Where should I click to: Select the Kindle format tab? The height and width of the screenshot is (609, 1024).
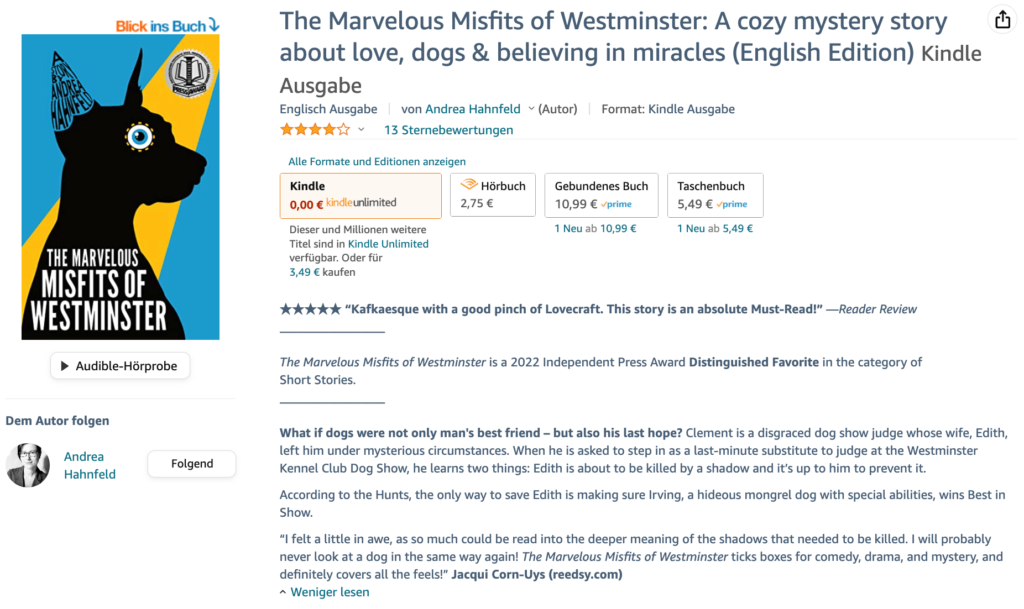[x=361, y=195]
